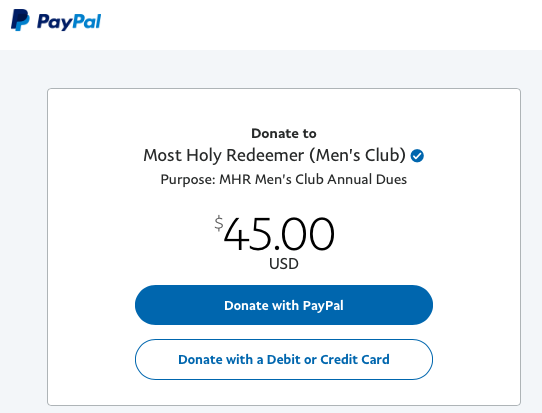Image resolution: width=542 pixels, height=413 pixels.
Task: Donate with PayPal using the blue button
Action: (x=284, y=305)
